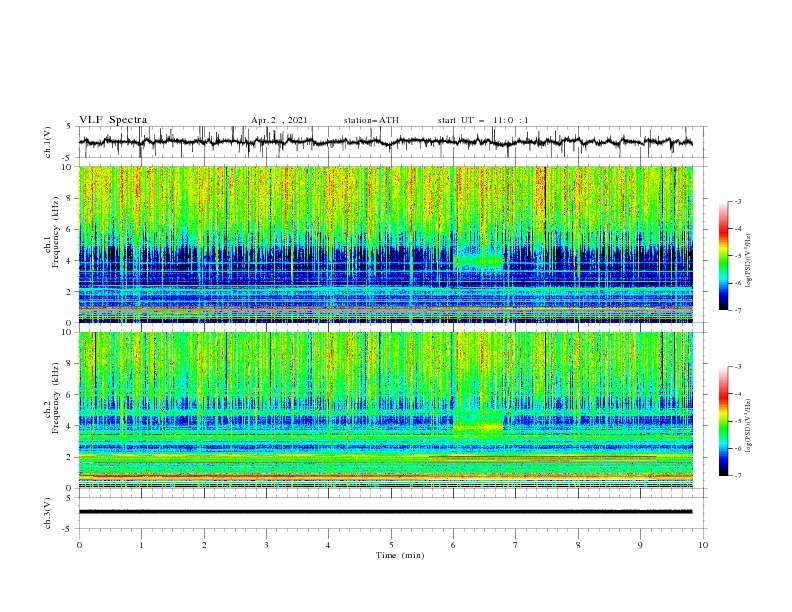The image size is (792, 612).
Task: Click the ch.1 spectrogram color scale bar
Action: (723, 255)
